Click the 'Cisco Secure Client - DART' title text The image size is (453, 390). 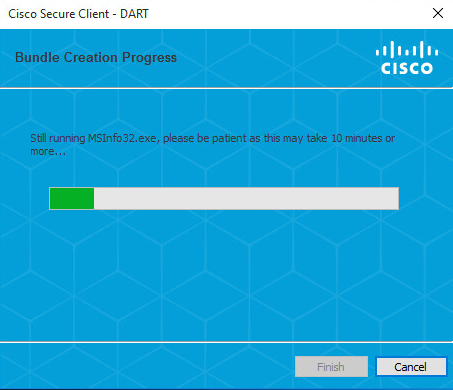(78, 14)
